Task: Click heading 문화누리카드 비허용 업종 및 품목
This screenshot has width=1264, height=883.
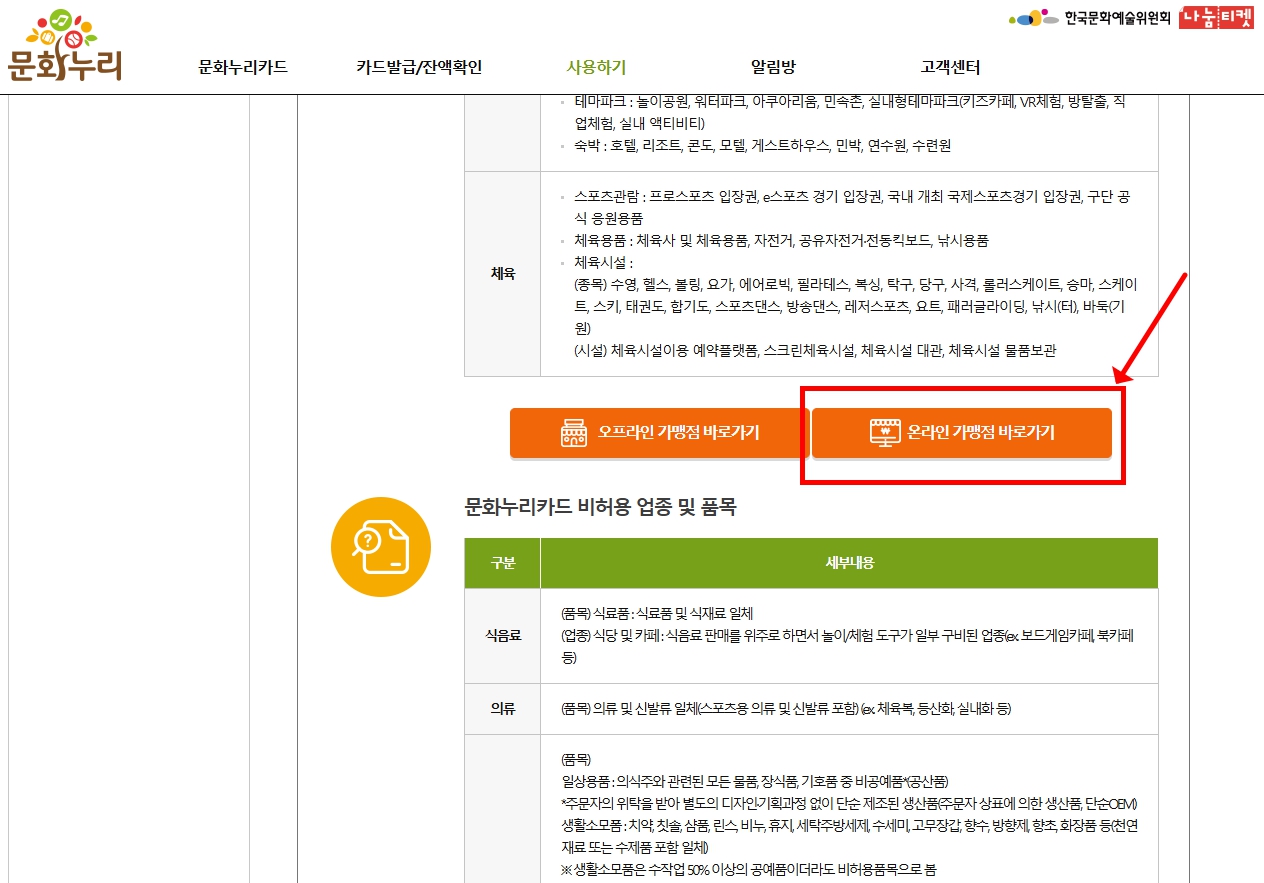Action: (601, 507)
